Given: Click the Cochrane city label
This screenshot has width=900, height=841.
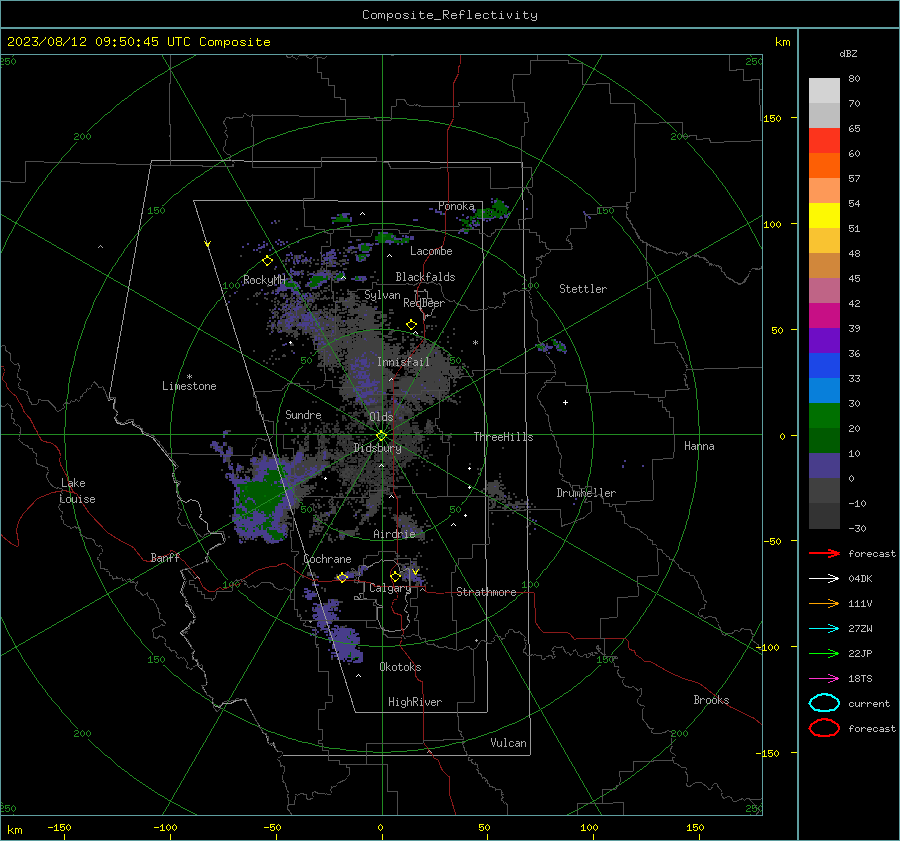Looking at the screenshot, I should coord(327,559).
